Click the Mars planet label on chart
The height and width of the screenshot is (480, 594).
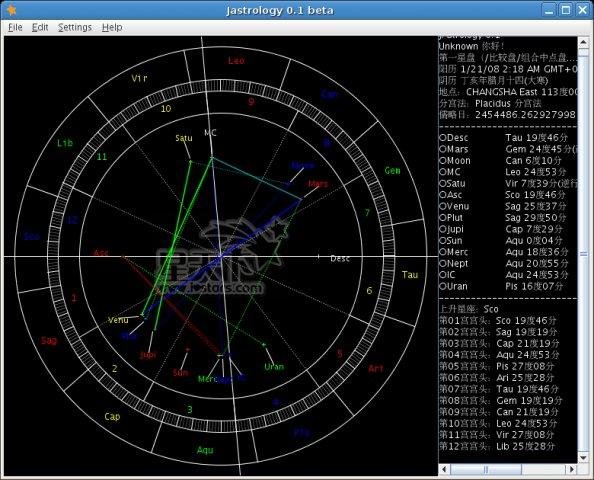click(x=318, y=184)
